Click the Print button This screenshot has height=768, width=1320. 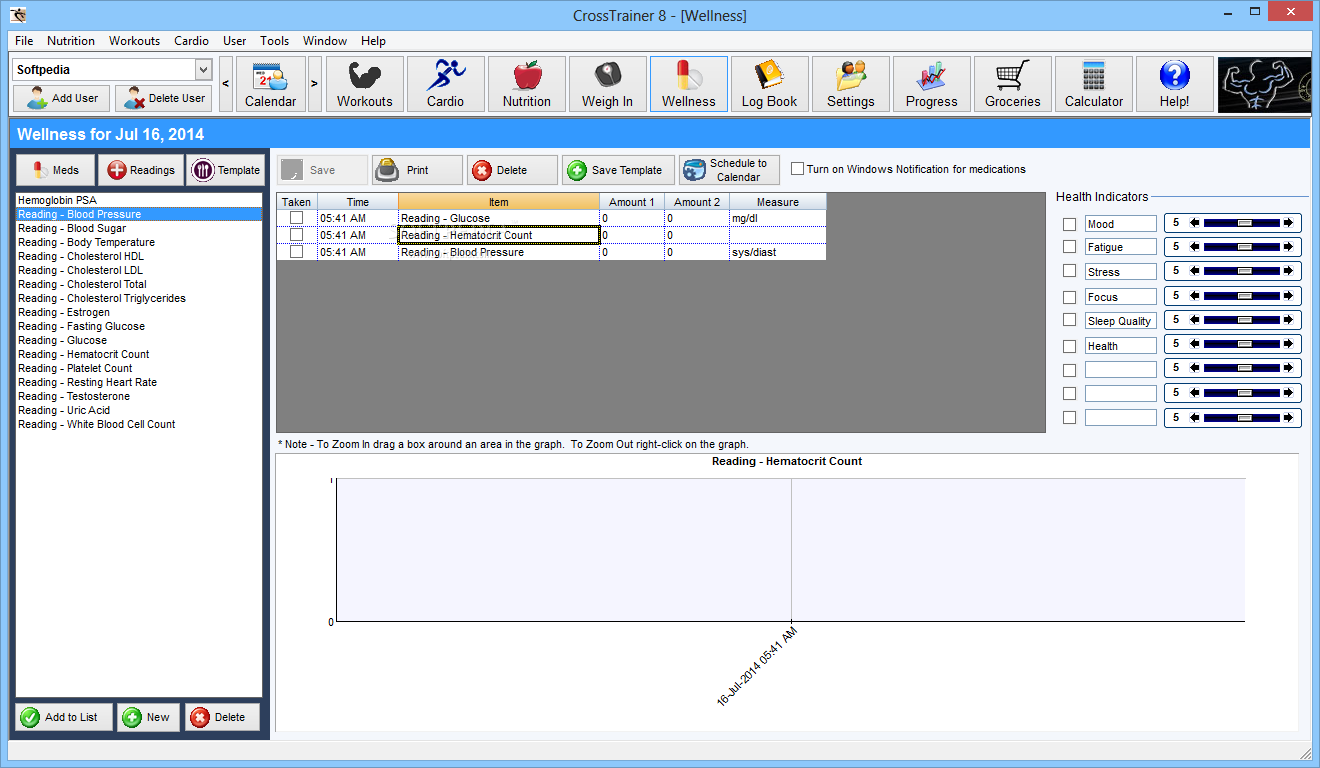[x=417, y=170]
